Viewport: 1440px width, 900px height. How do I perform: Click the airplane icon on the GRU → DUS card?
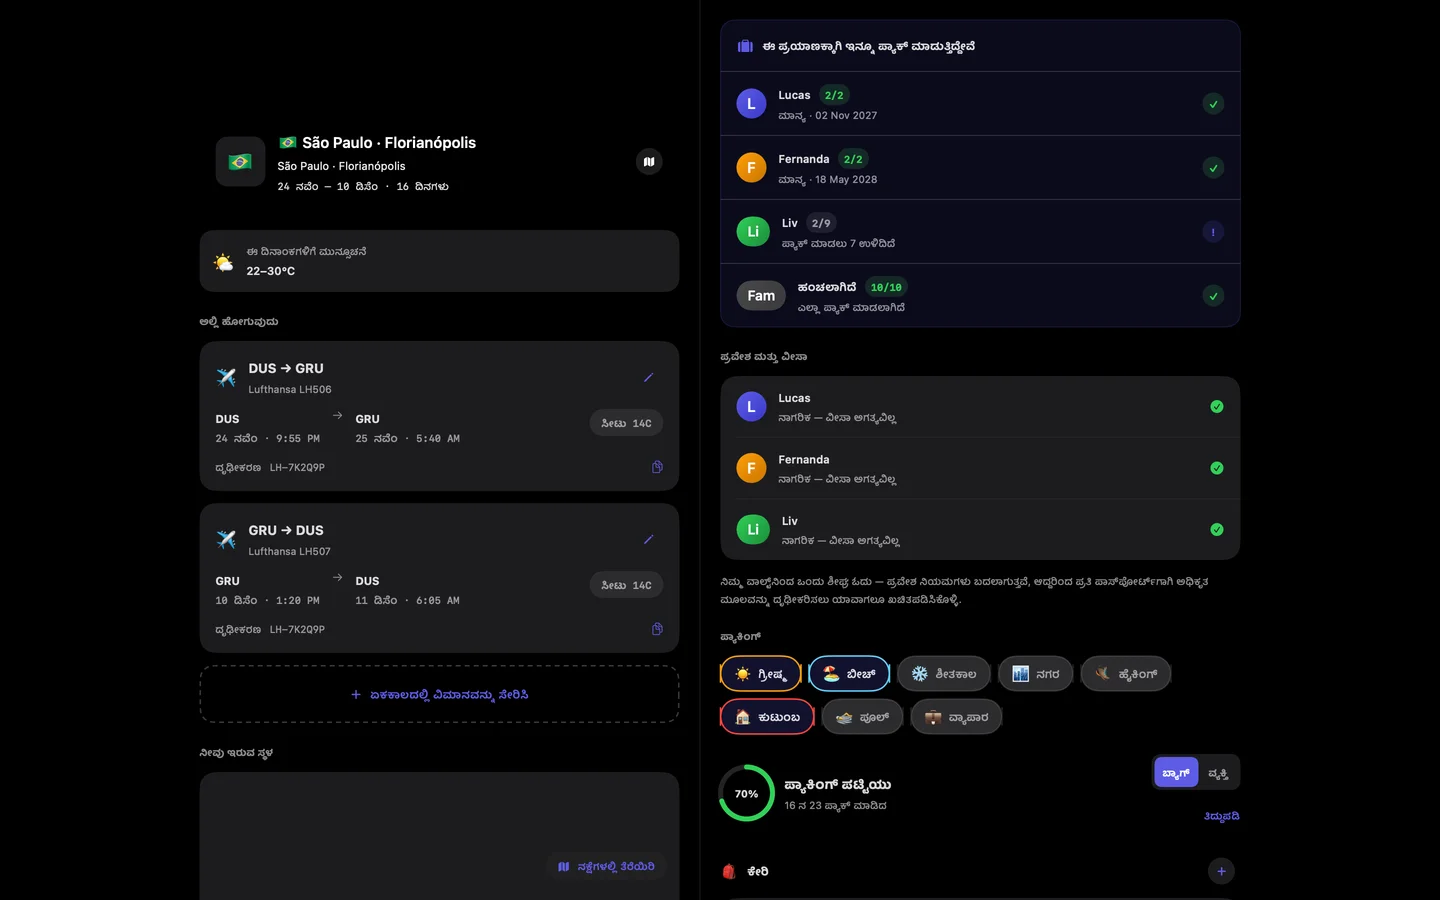tap(227, 540)
